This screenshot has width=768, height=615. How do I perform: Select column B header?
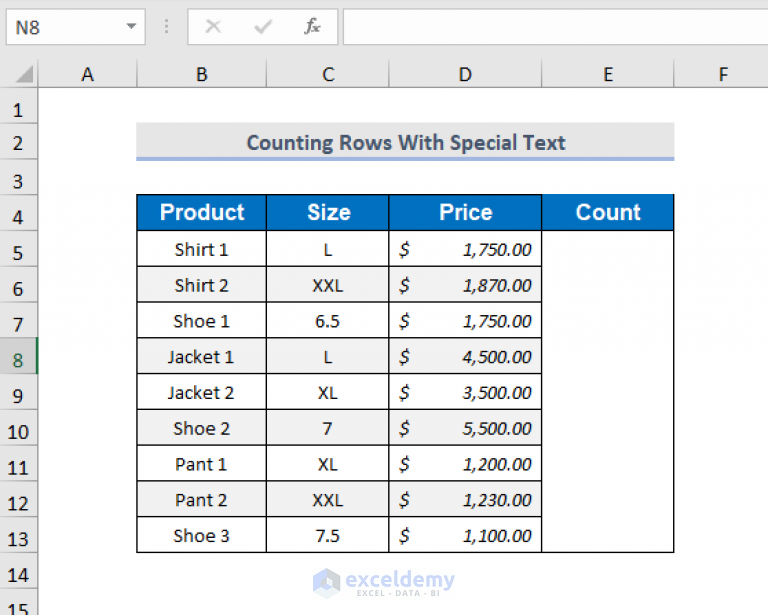[x=201, y=74]
